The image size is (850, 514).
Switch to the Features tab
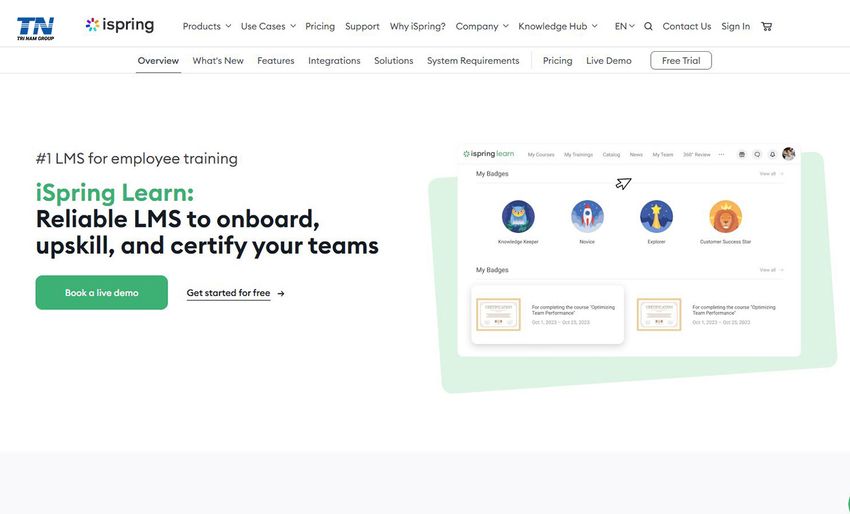[275, 61]
